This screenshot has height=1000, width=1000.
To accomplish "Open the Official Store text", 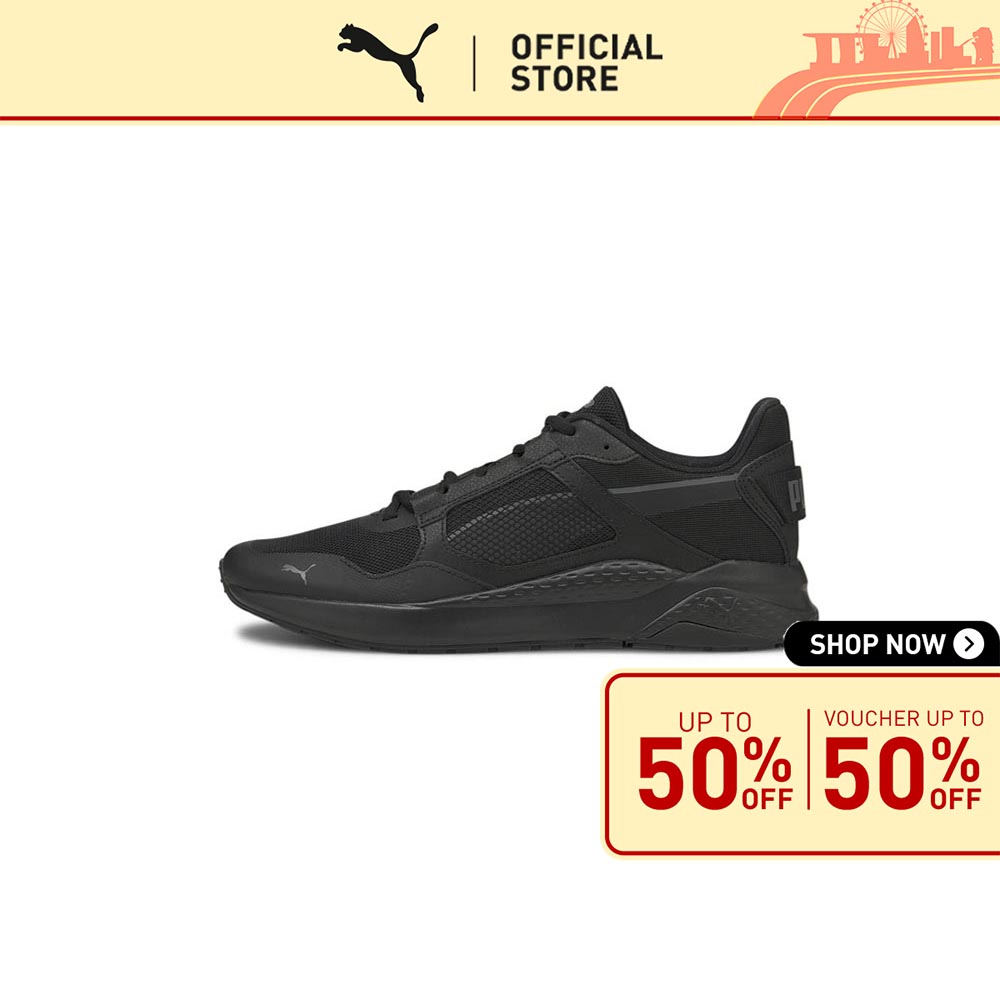I will click(x=586, y=62).
